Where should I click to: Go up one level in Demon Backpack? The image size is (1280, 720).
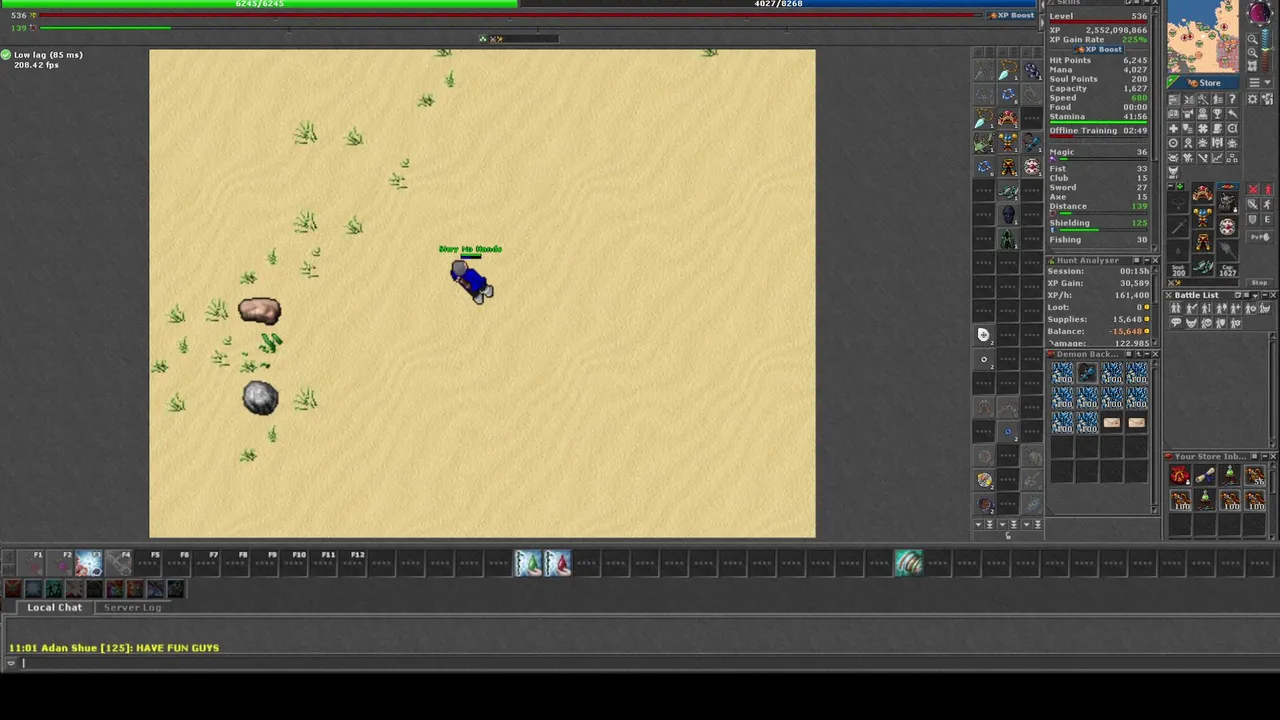1138,354
